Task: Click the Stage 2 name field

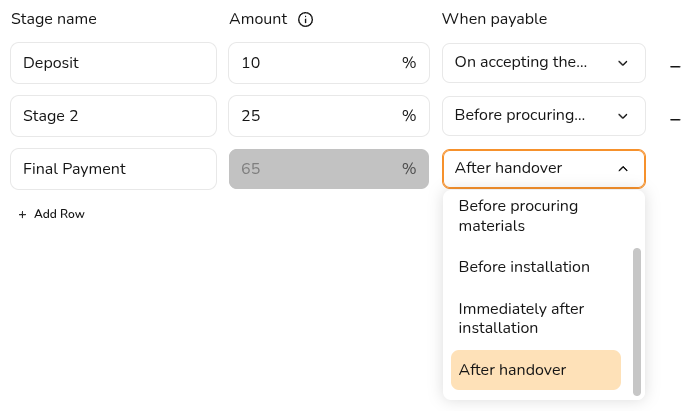Action: coord(113,116)
